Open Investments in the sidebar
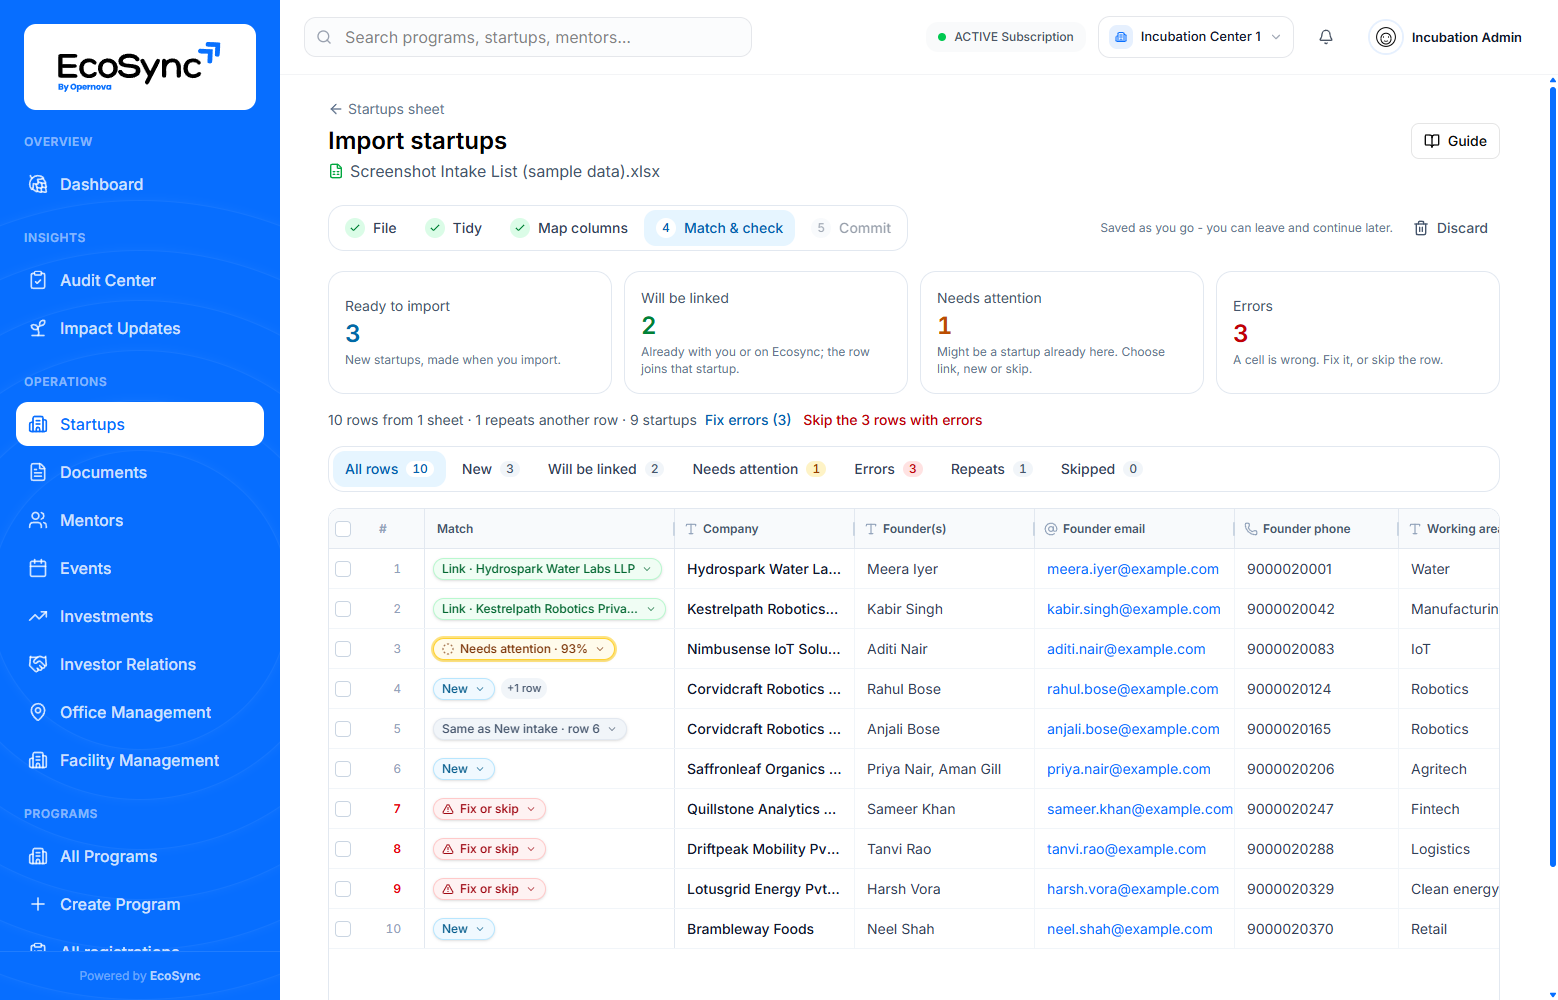The image size is (1558, 1000). point(140,616)
